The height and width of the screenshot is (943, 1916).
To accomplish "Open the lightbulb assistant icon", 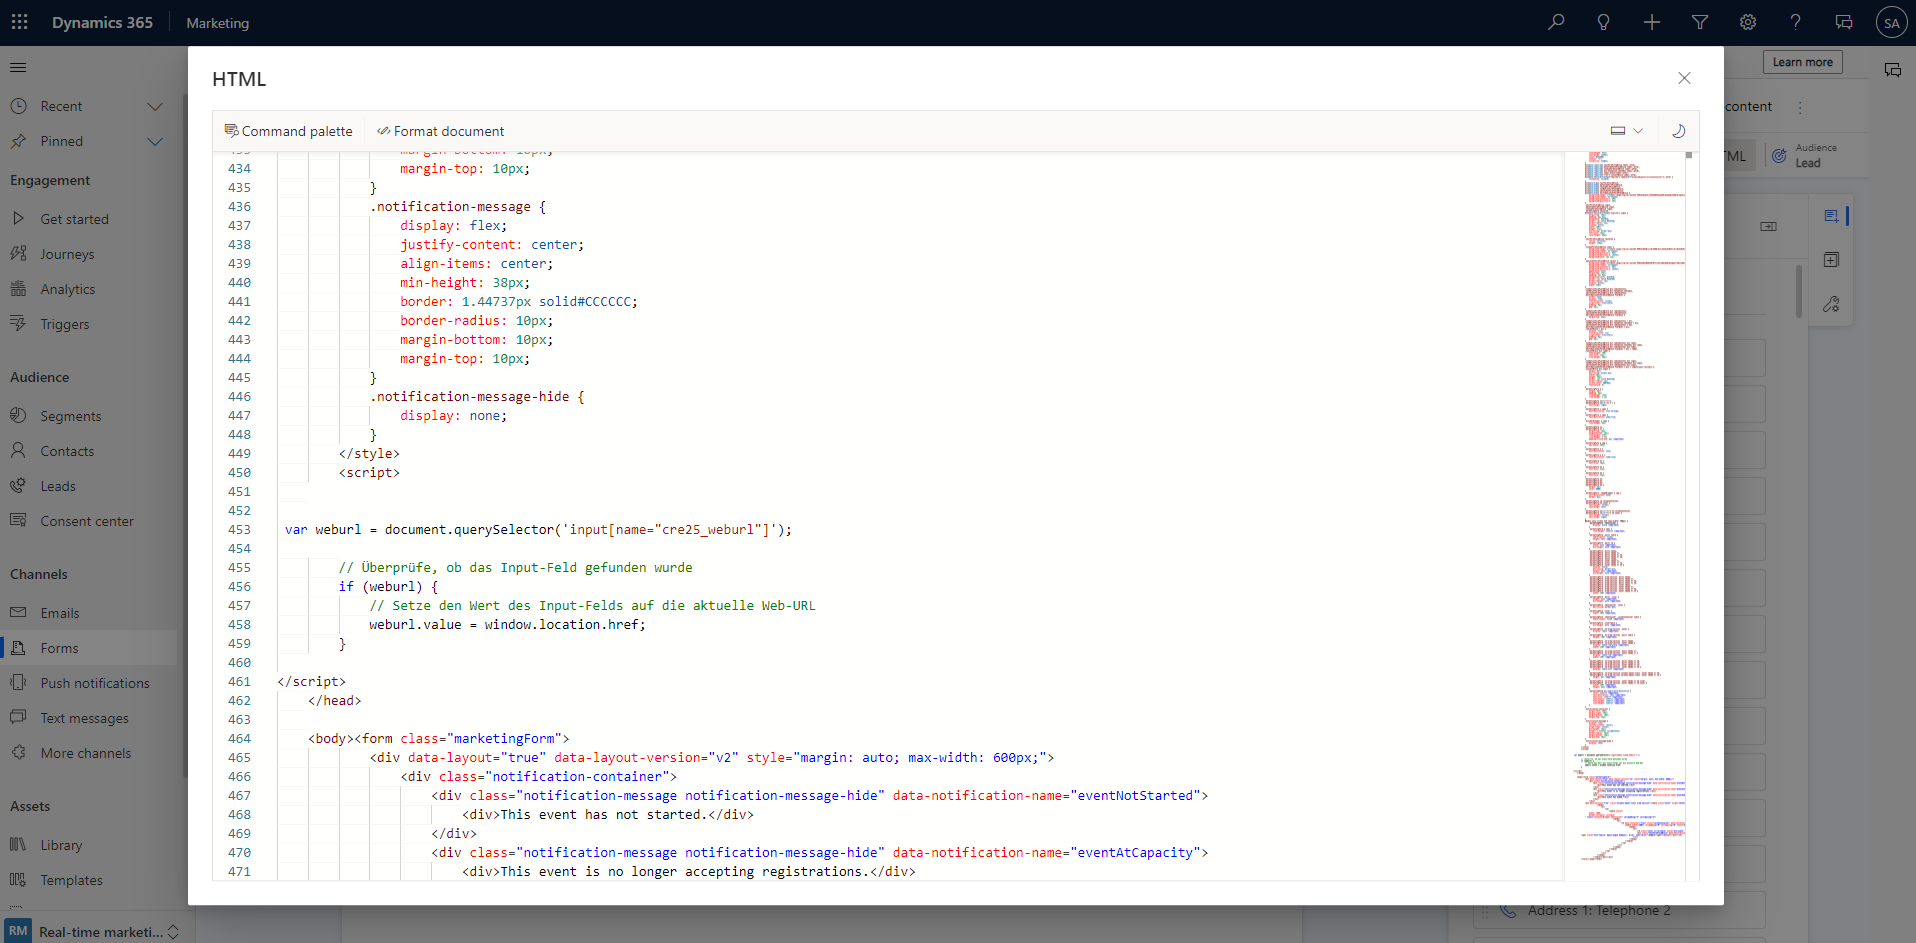I will (x=1604, y=22).
